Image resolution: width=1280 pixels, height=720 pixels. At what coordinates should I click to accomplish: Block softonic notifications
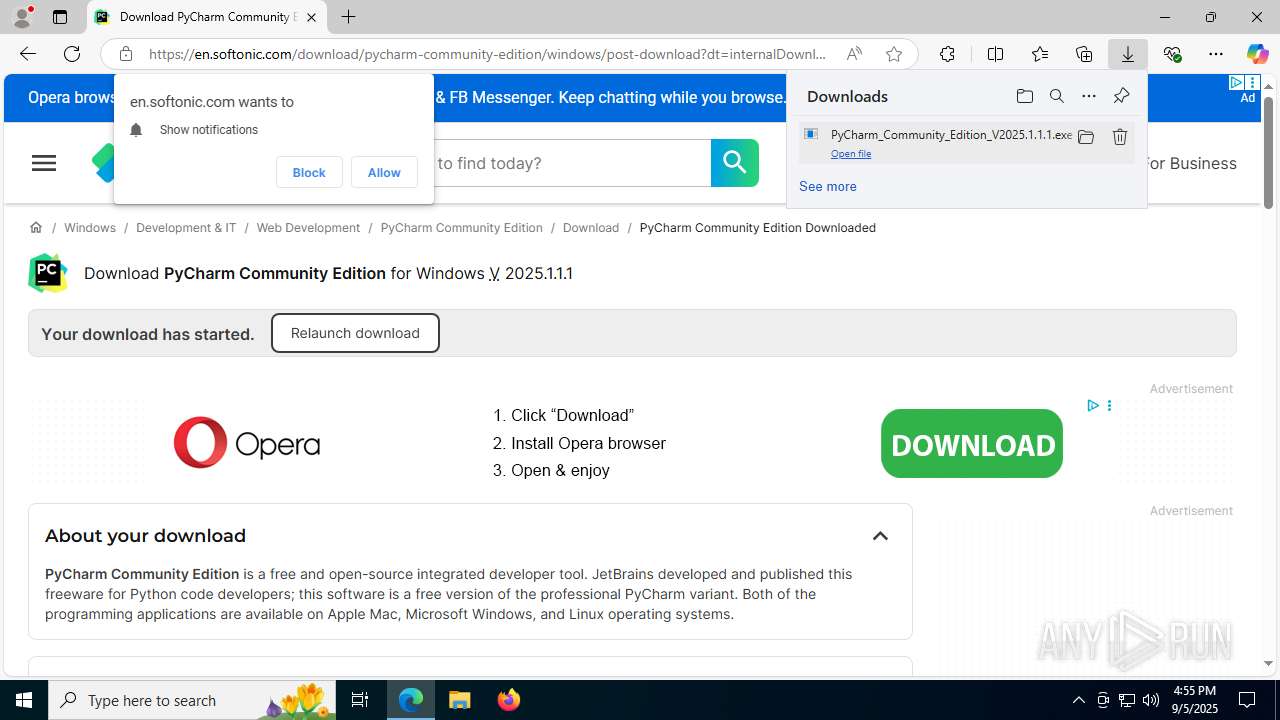309,172
